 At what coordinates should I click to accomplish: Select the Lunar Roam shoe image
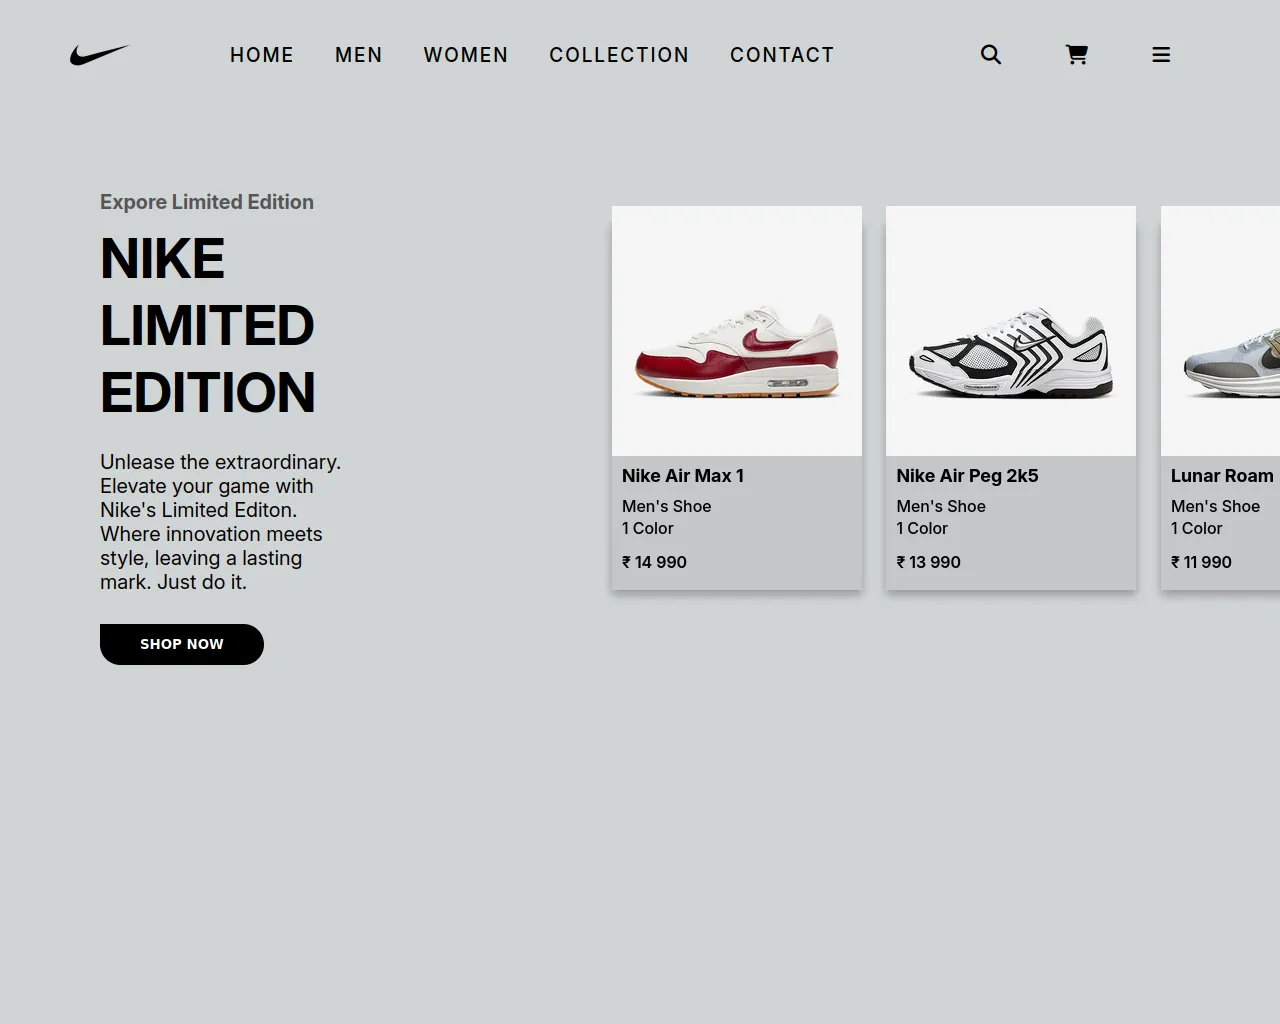coord(1220,331)
